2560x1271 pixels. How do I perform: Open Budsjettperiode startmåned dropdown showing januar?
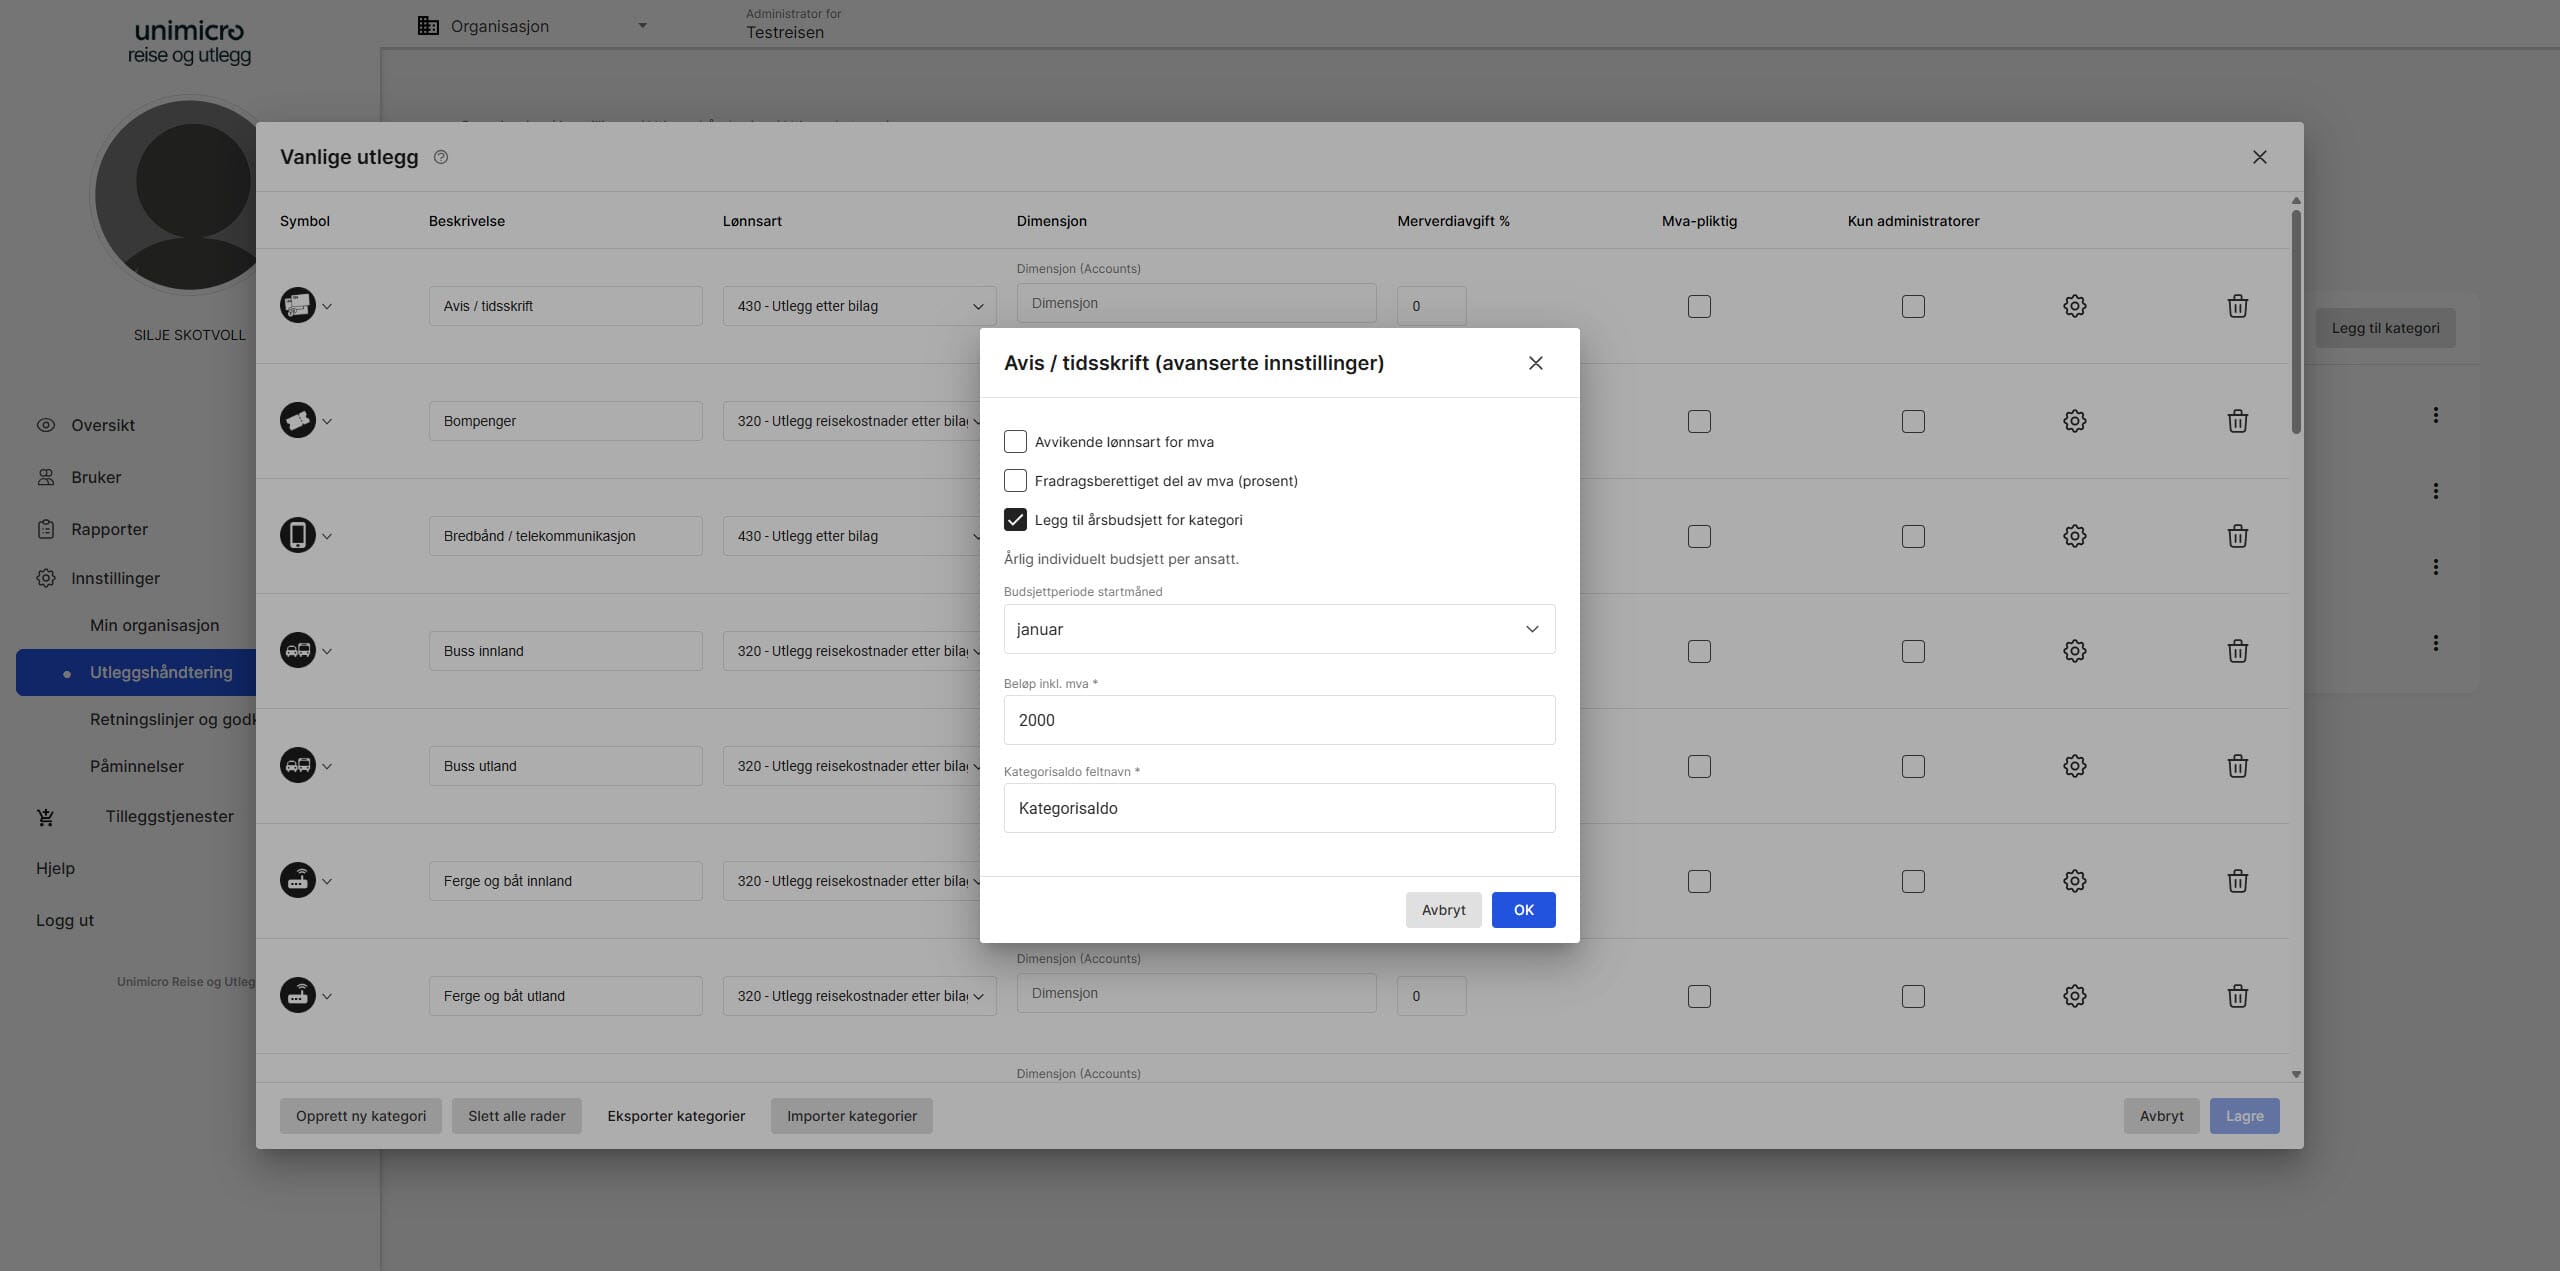click(1278, 629)
